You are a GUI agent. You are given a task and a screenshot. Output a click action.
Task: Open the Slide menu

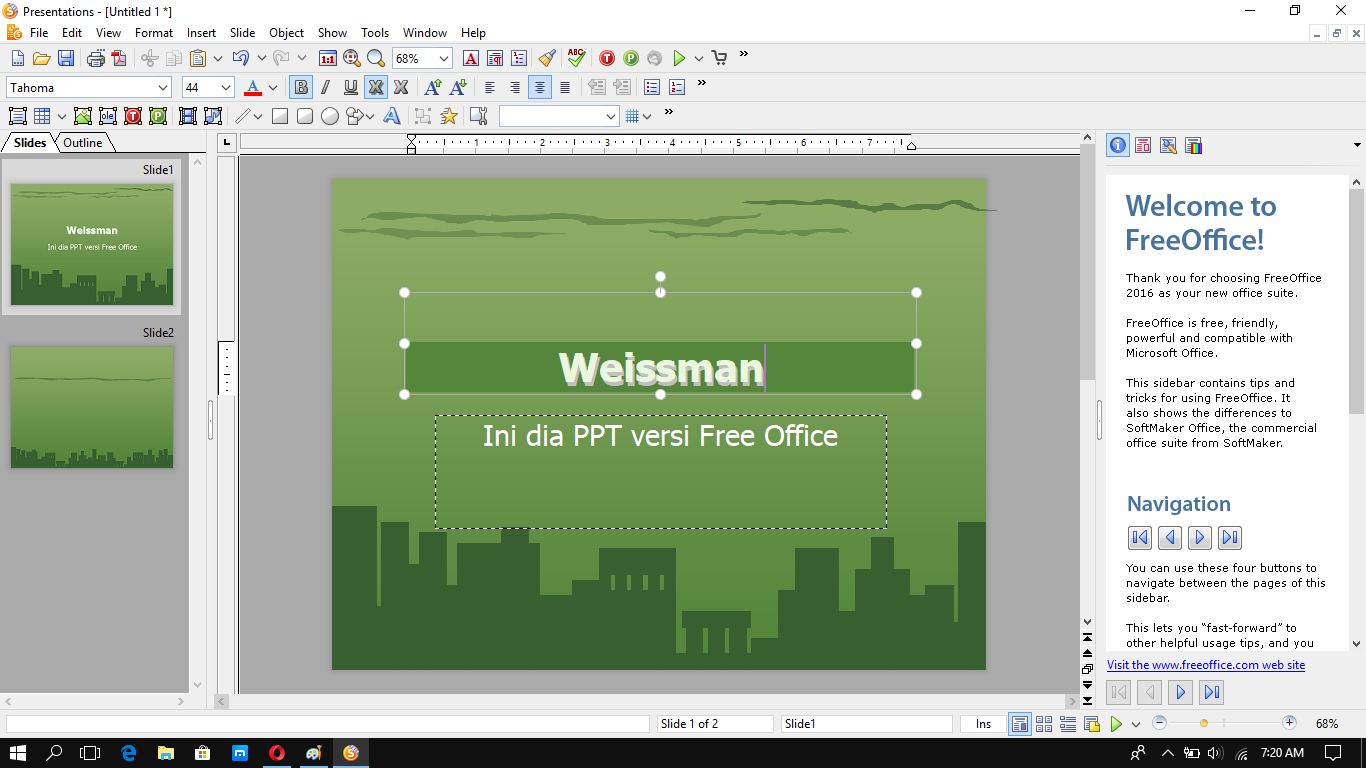(x=242, y=33)
